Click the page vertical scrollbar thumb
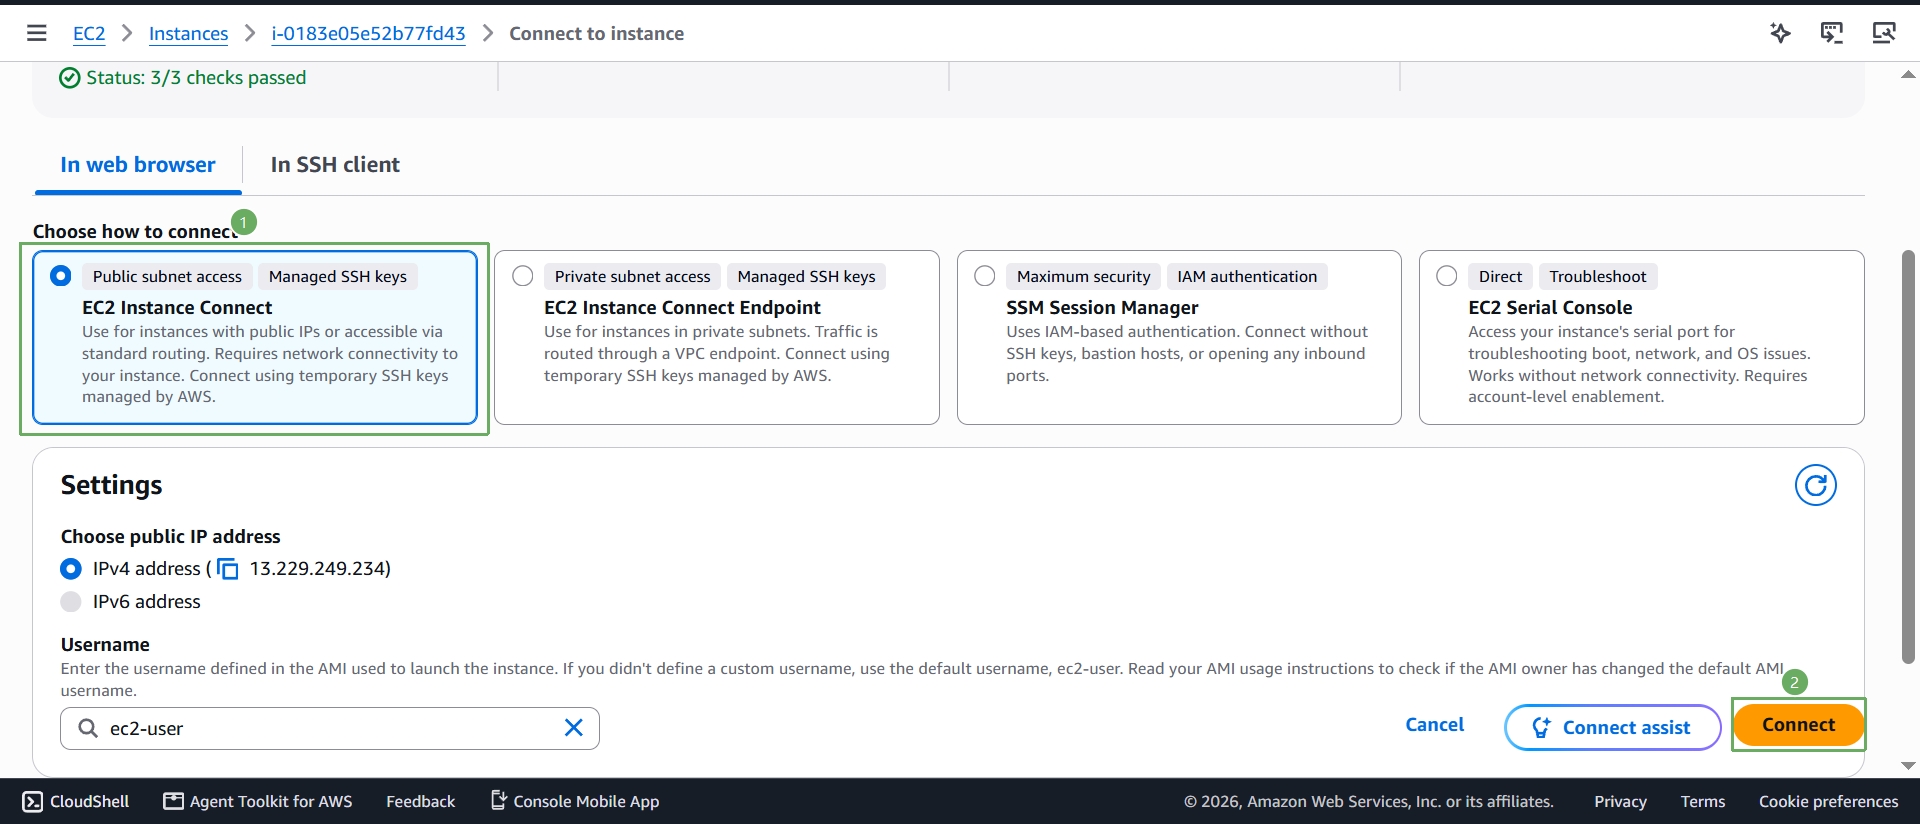1920x824 pixels. pos(1908,457)
